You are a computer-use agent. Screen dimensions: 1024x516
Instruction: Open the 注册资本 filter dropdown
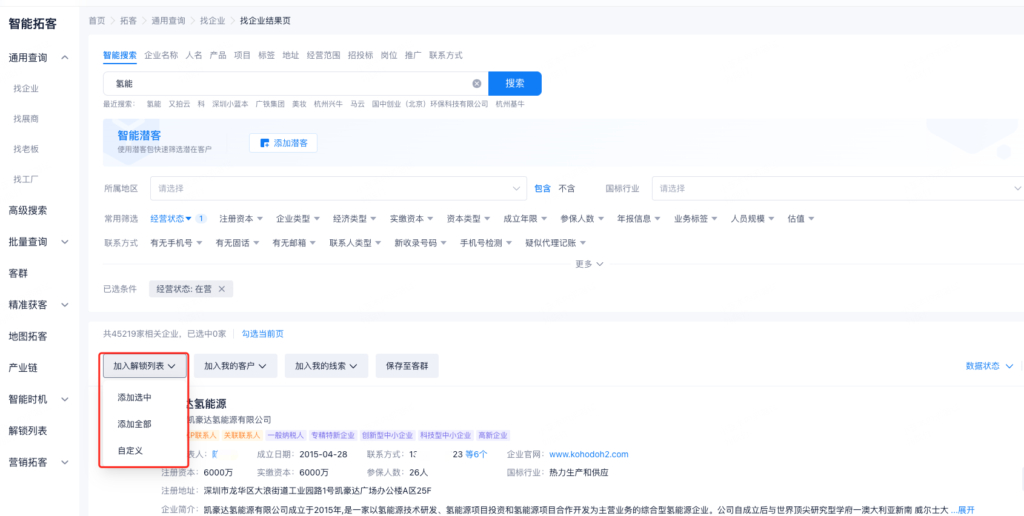coord(240,218)
